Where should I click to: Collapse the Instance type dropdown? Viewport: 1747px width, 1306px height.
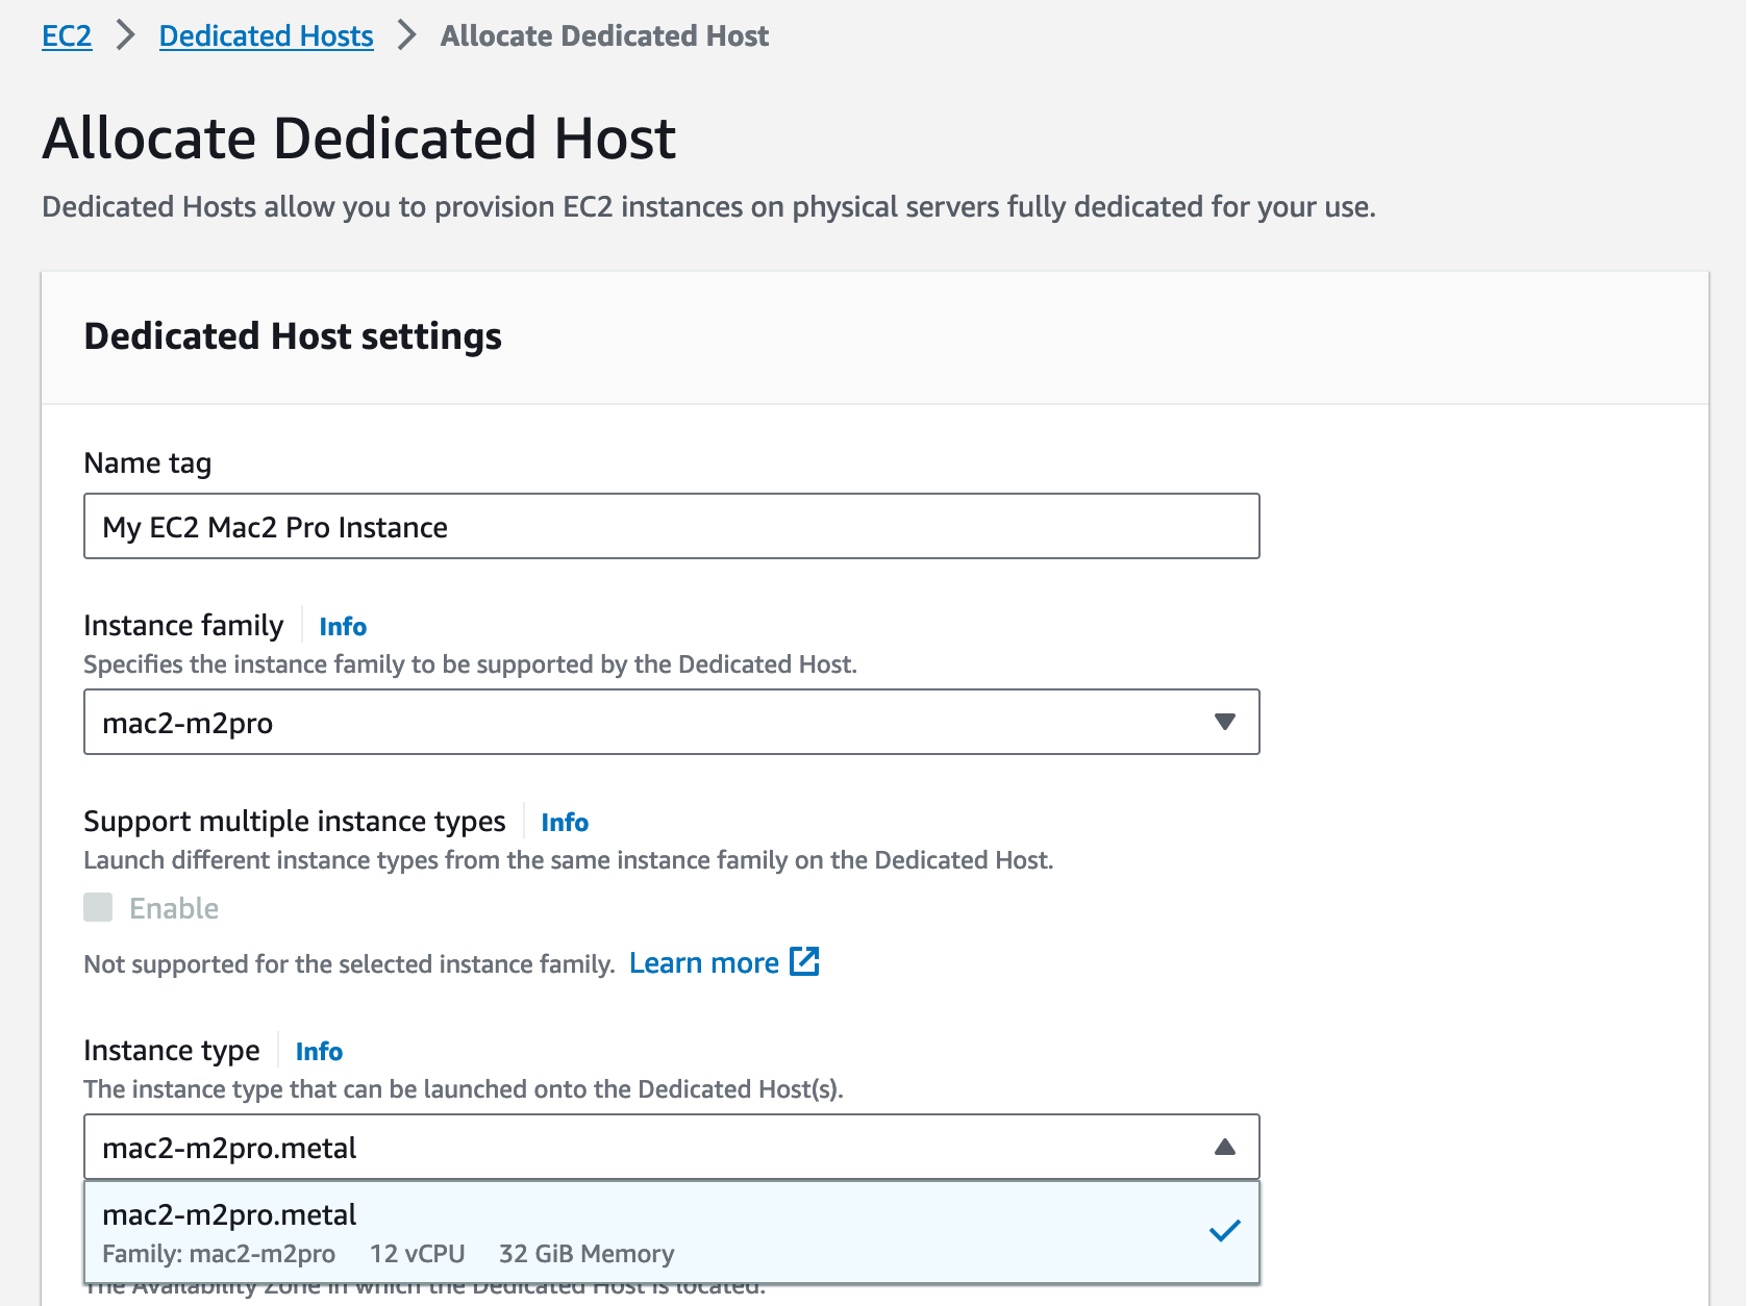671,1147
